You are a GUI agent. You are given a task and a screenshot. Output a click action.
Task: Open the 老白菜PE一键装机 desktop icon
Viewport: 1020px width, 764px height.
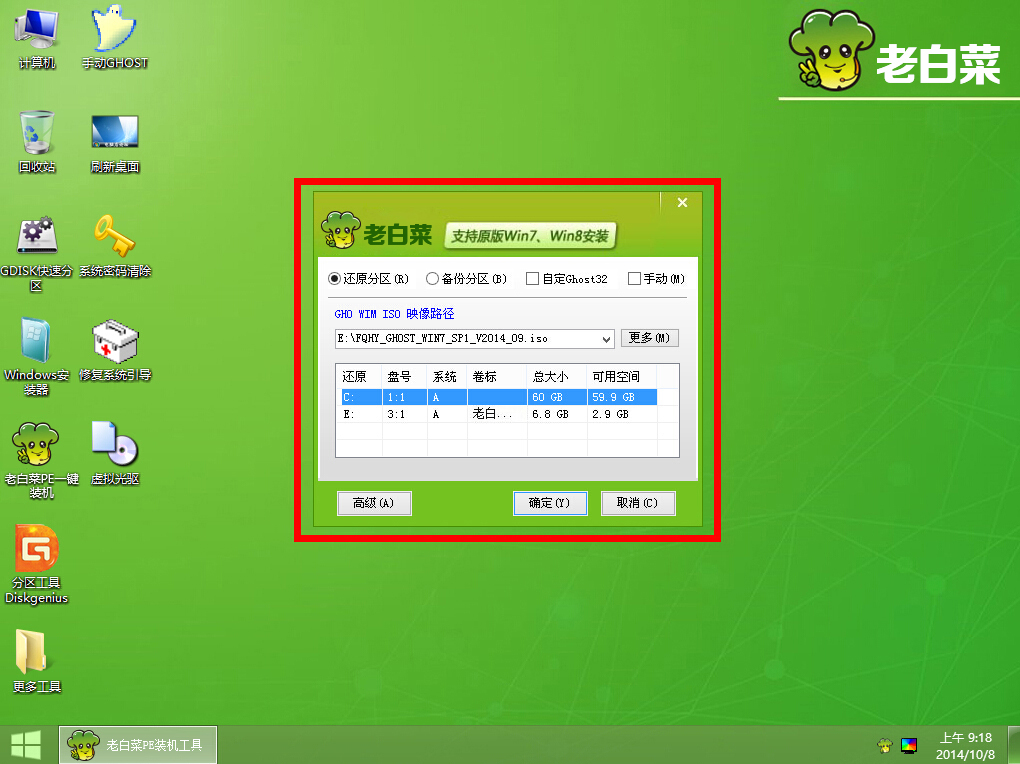click(40, 461)
